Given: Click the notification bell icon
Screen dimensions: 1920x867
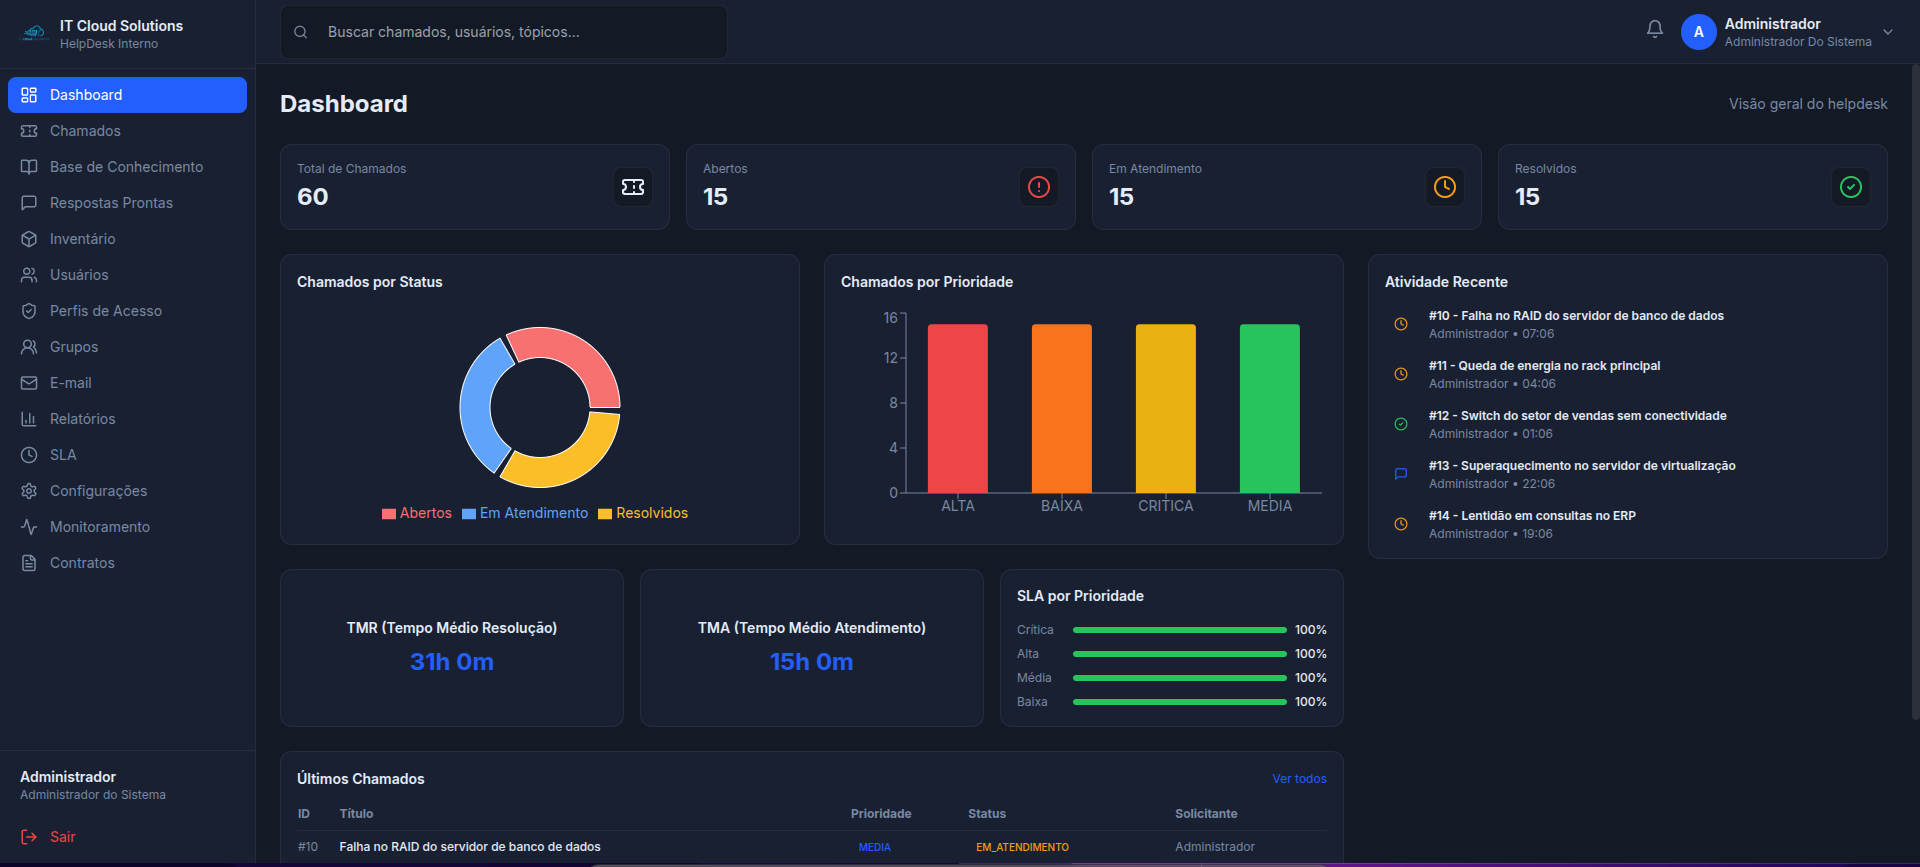Looking at the screenshot, I should 1655,30.
